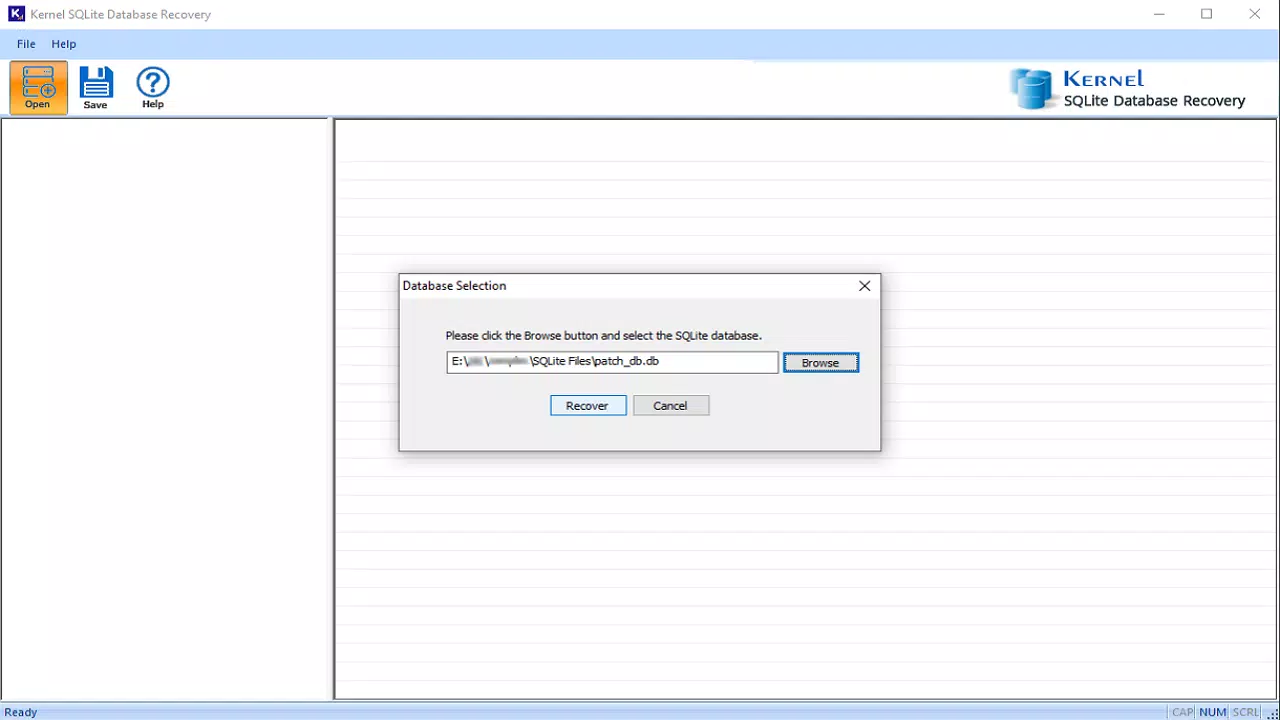This screenshot has width=1280, height=720.
Task: Click the "Please click the Browse button" instruction text
Action: click(x=603, y=336)
